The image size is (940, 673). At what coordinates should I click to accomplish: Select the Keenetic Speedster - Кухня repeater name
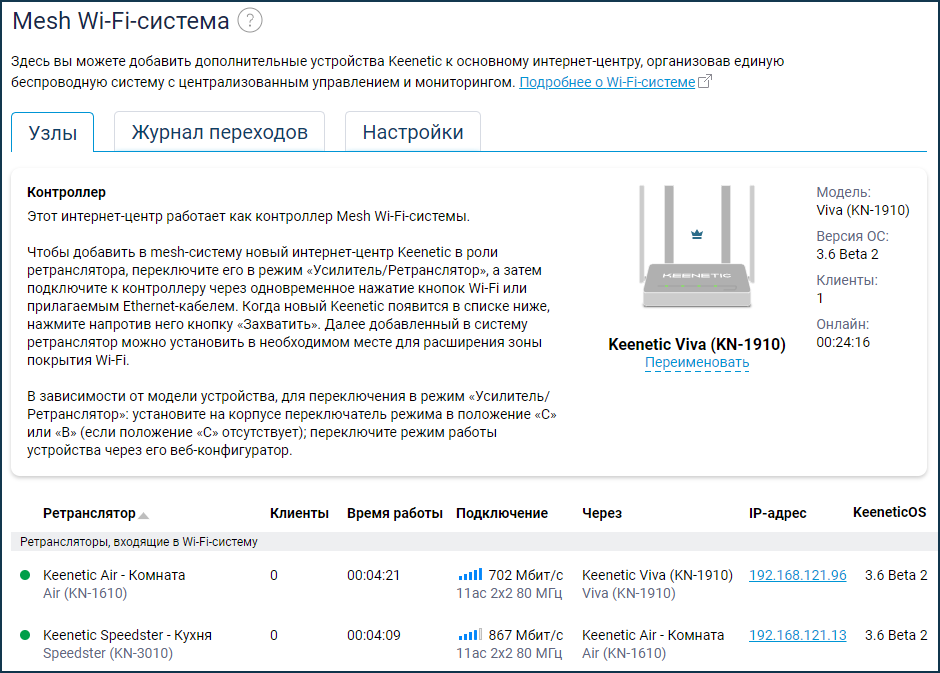pyautogui.click(x=127, y=635)
